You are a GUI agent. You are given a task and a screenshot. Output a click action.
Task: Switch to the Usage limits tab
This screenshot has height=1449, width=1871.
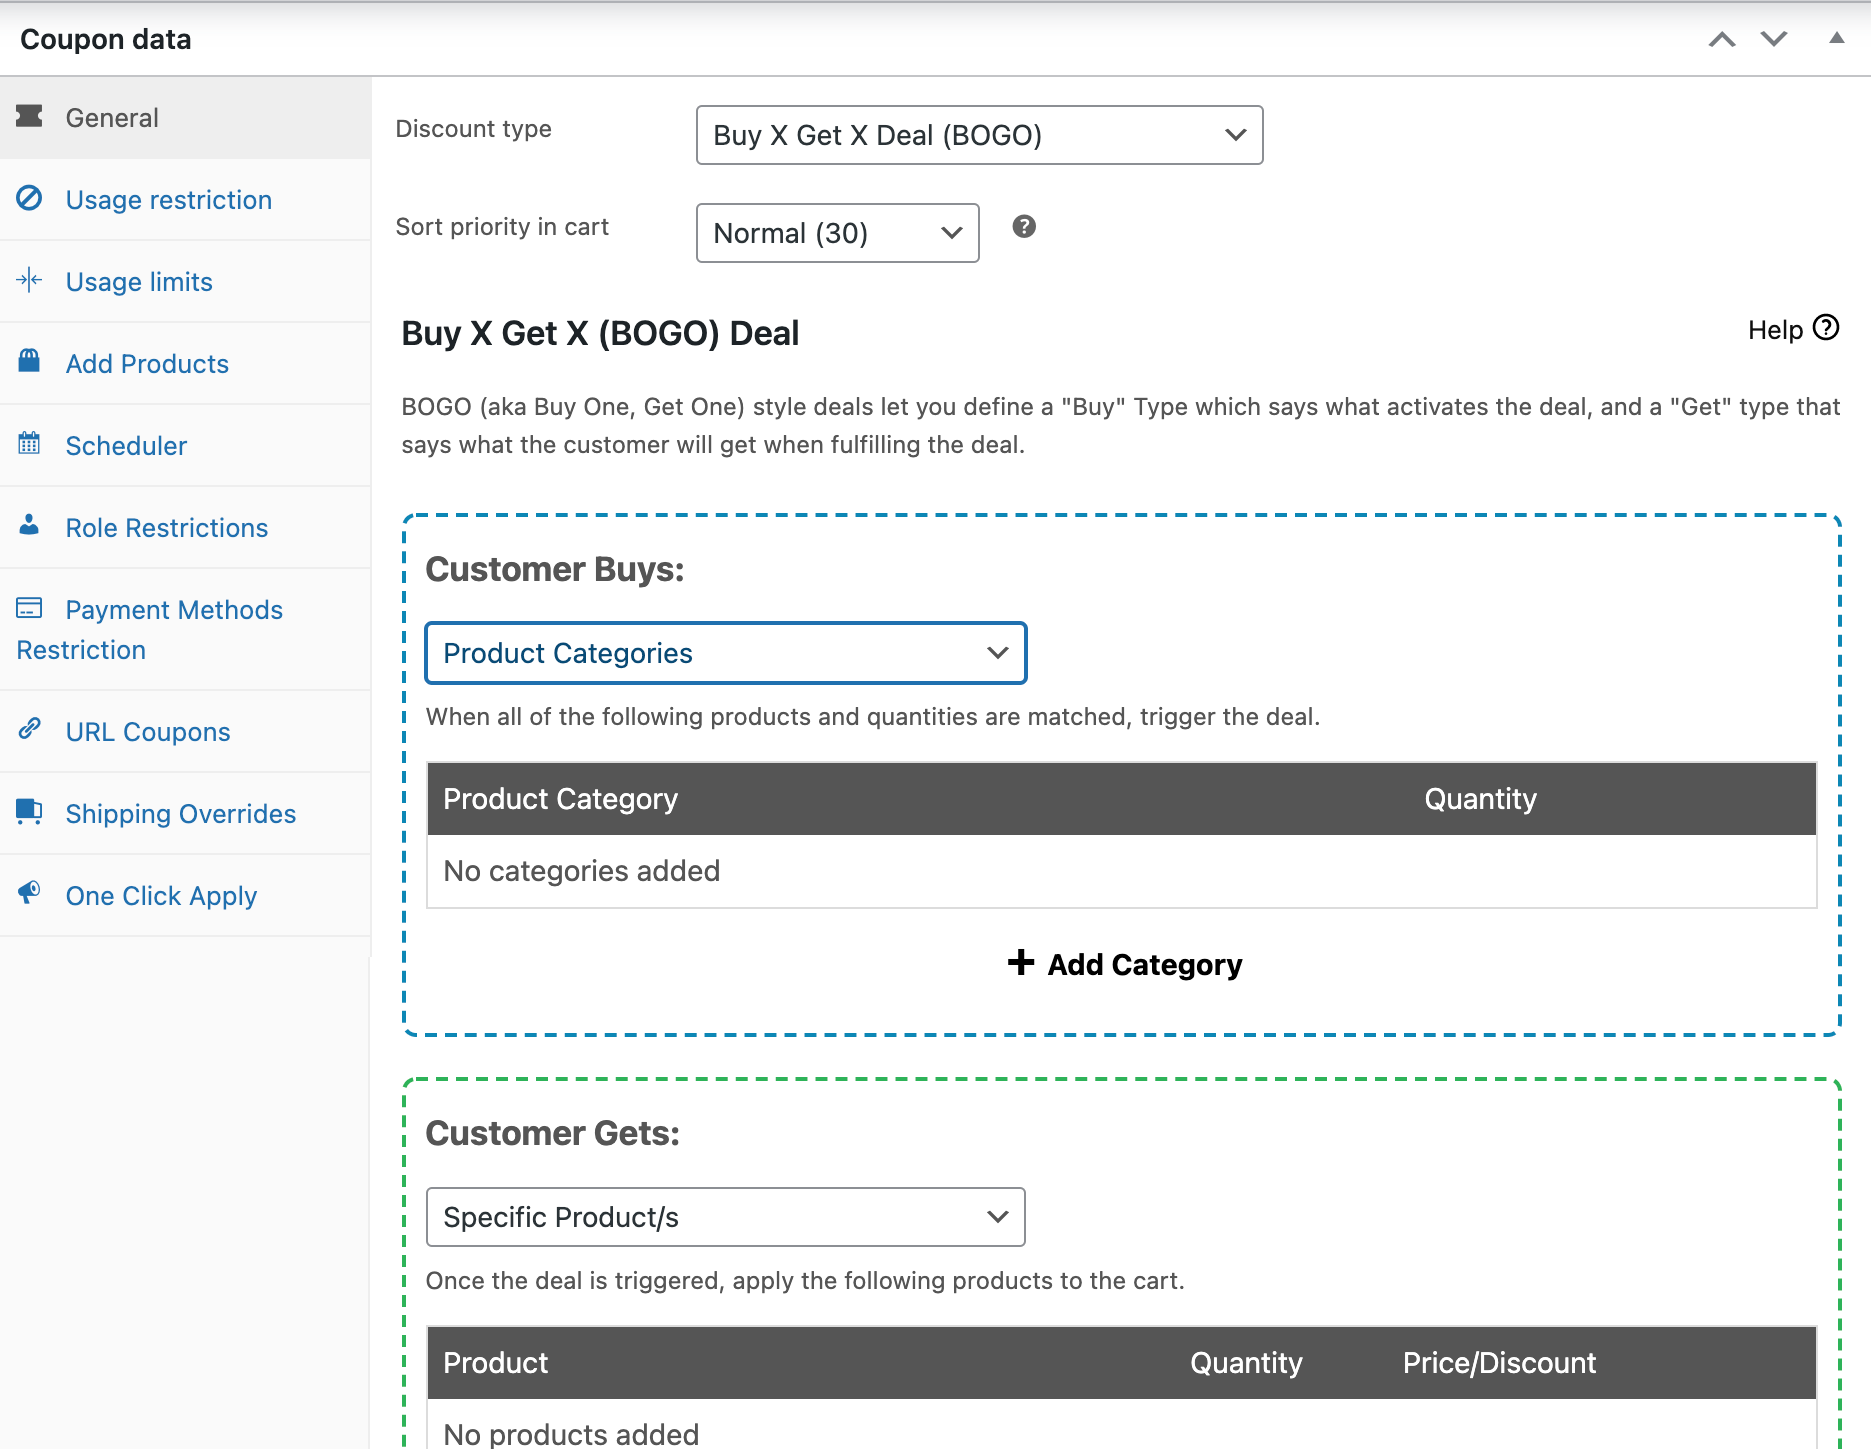pos(139,282)
